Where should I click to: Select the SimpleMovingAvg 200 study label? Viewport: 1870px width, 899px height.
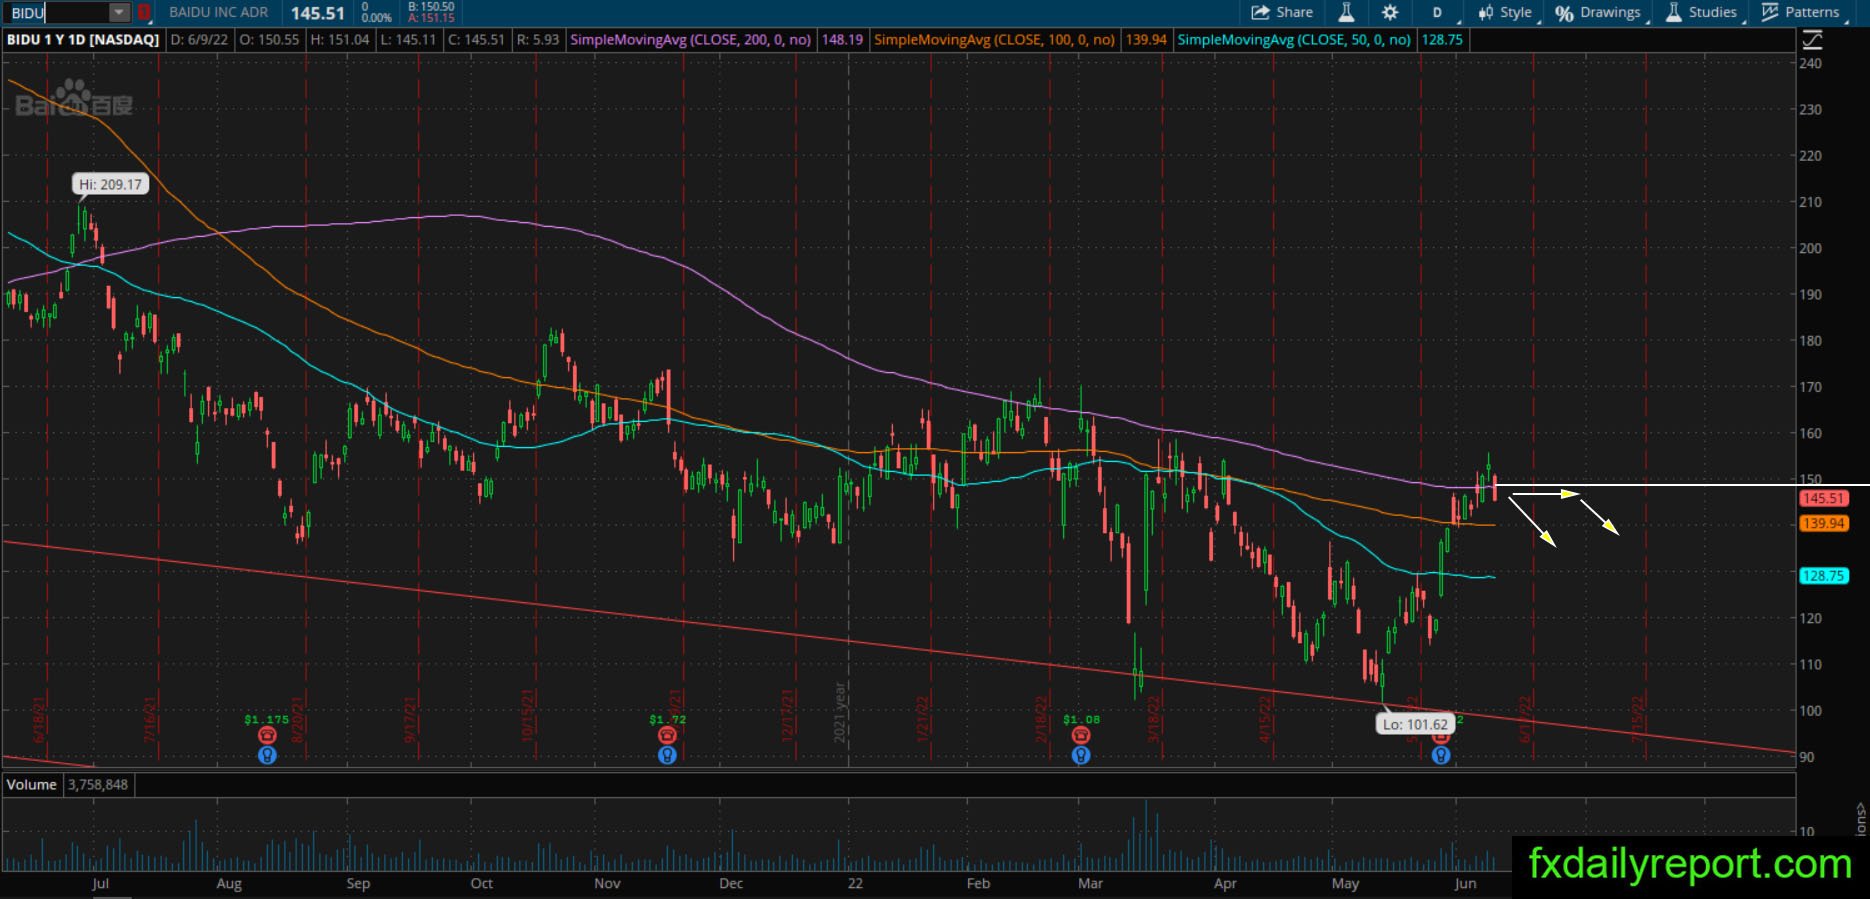click(x=690, y=40)
